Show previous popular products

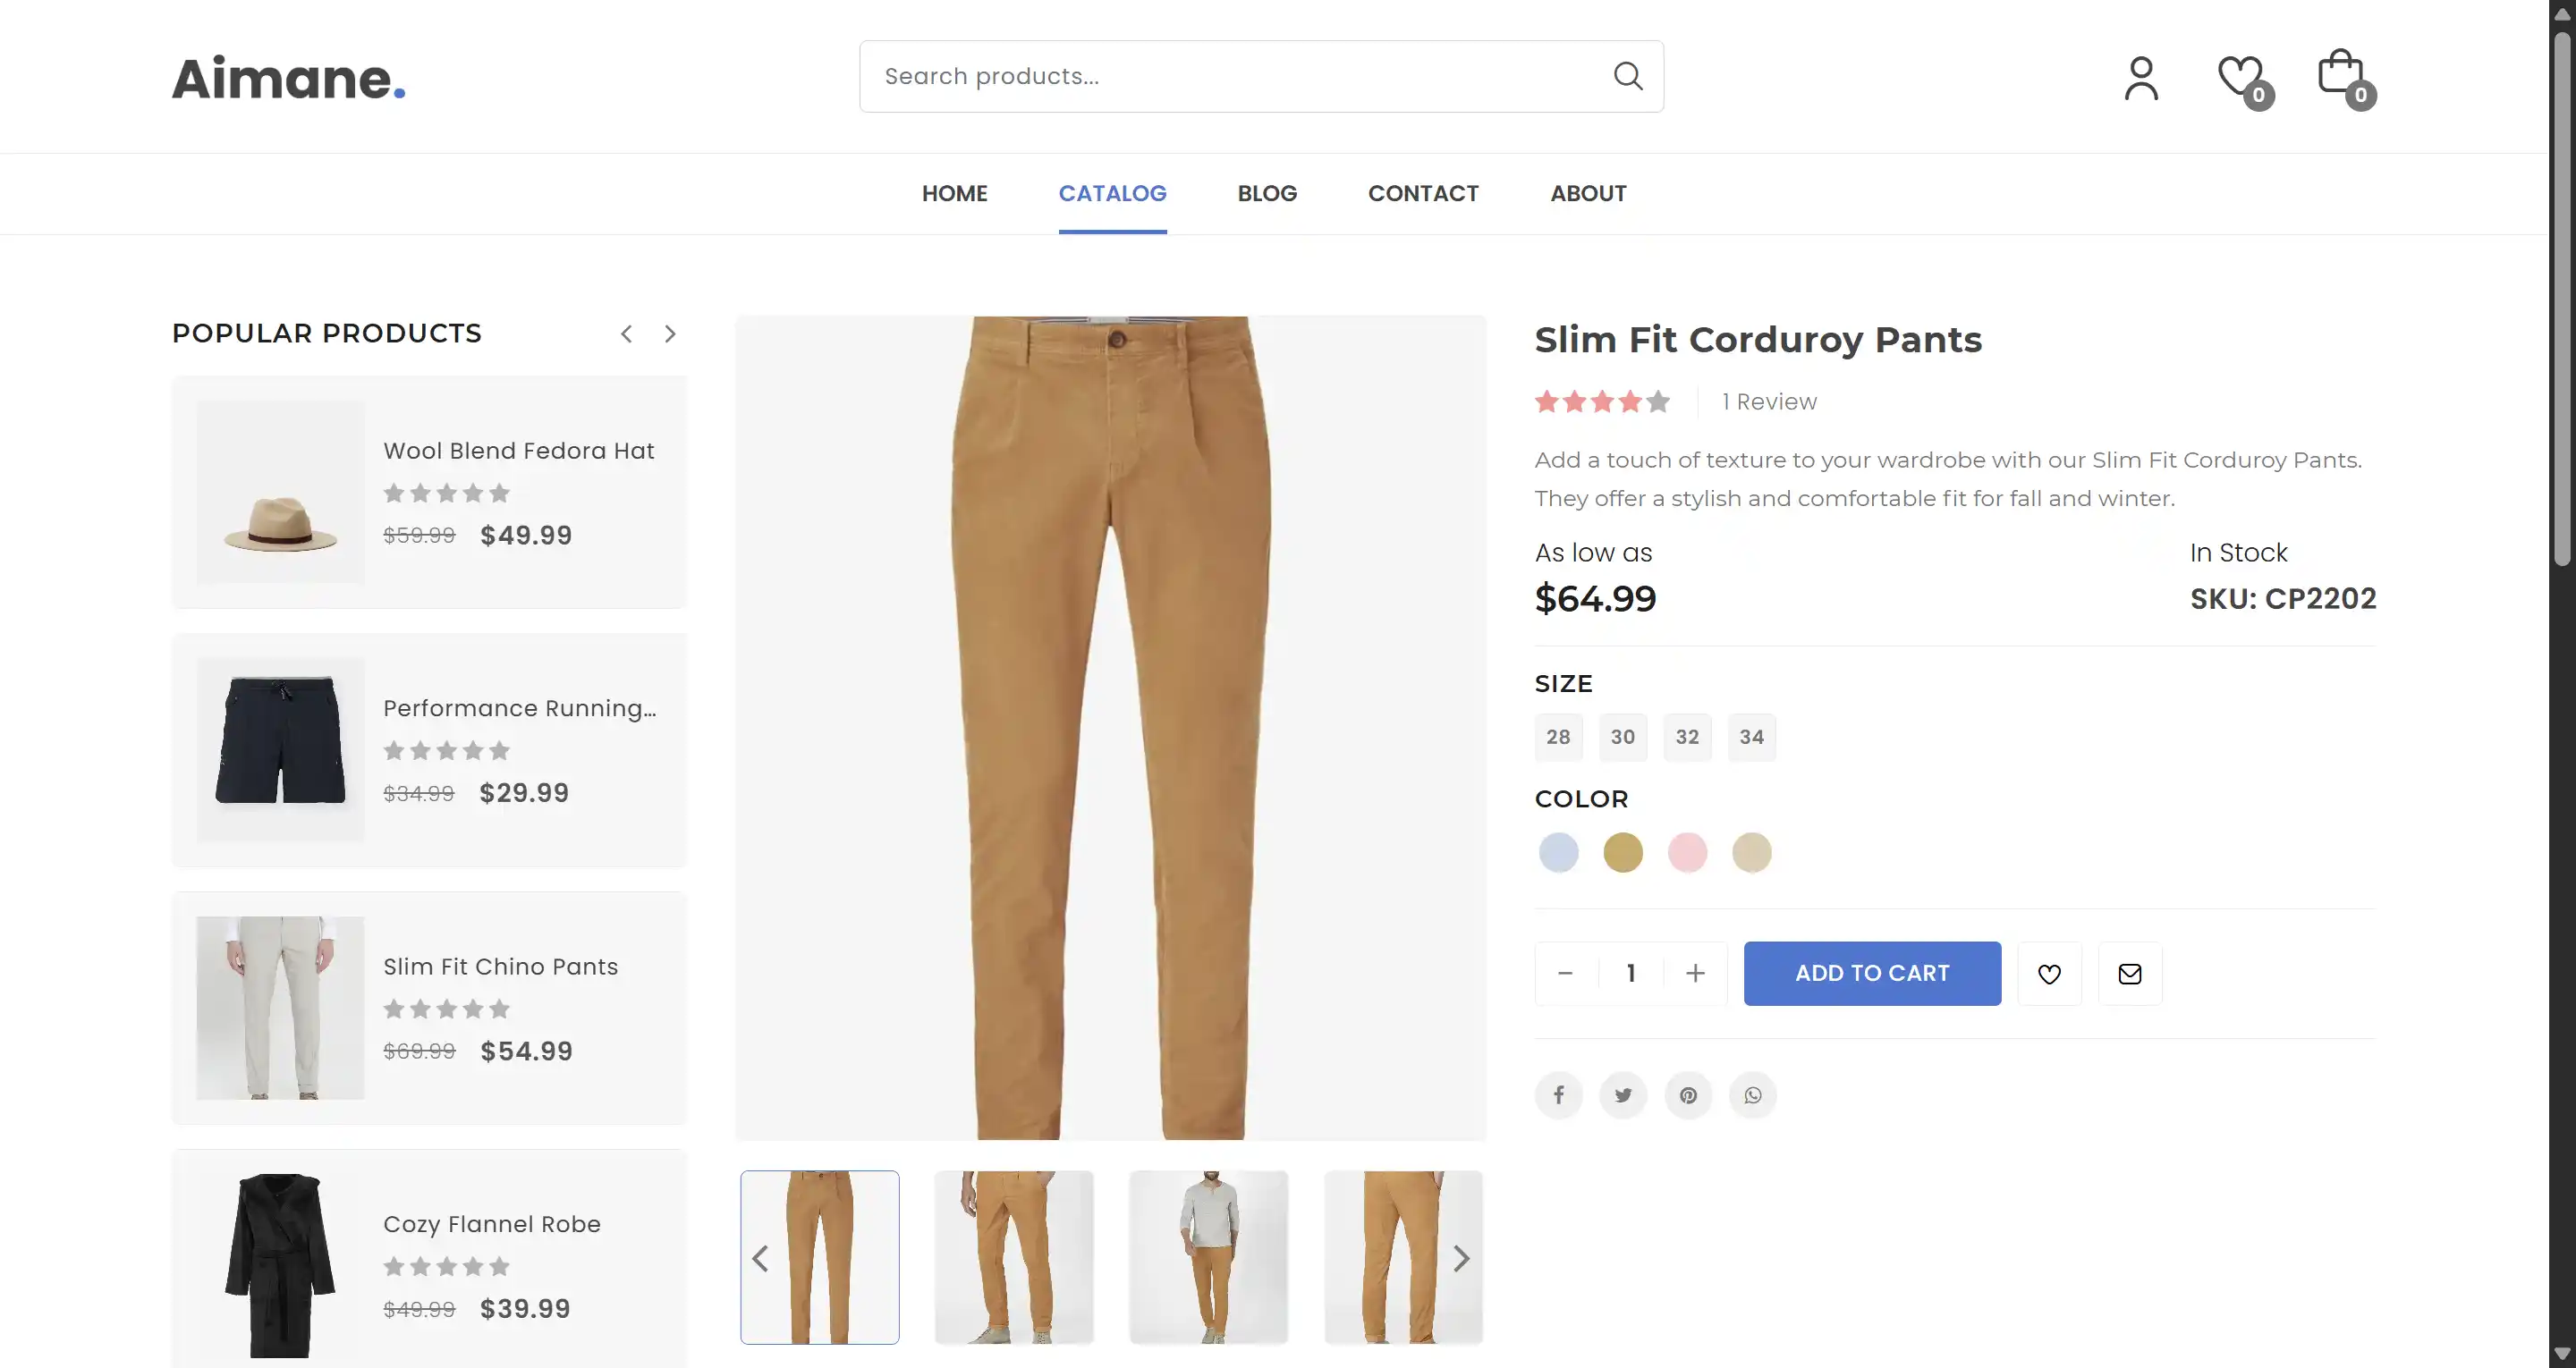(x=626, y=334)
